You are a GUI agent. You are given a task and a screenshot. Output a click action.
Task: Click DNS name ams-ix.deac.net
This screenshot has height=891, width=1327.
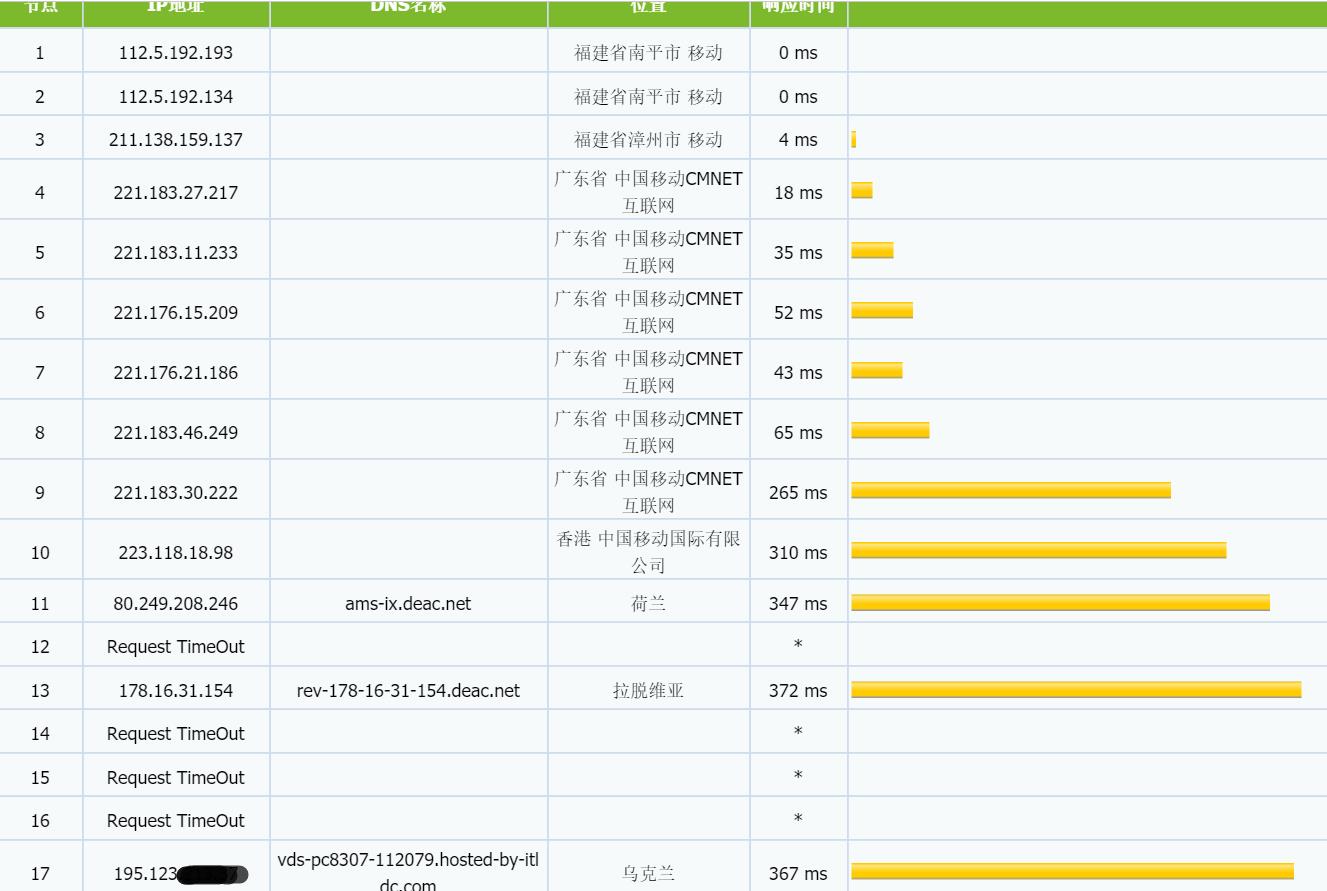click(408, 604)
